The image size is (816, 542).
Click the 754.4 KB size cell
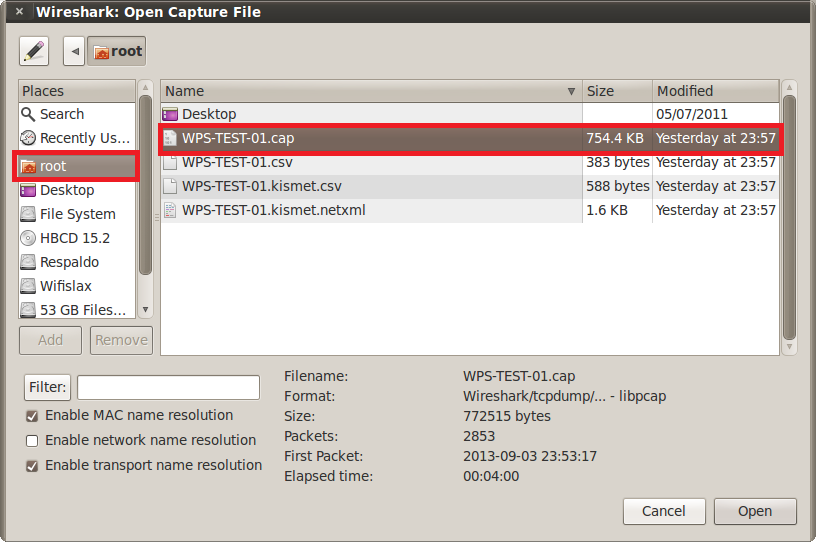(615, 138)
